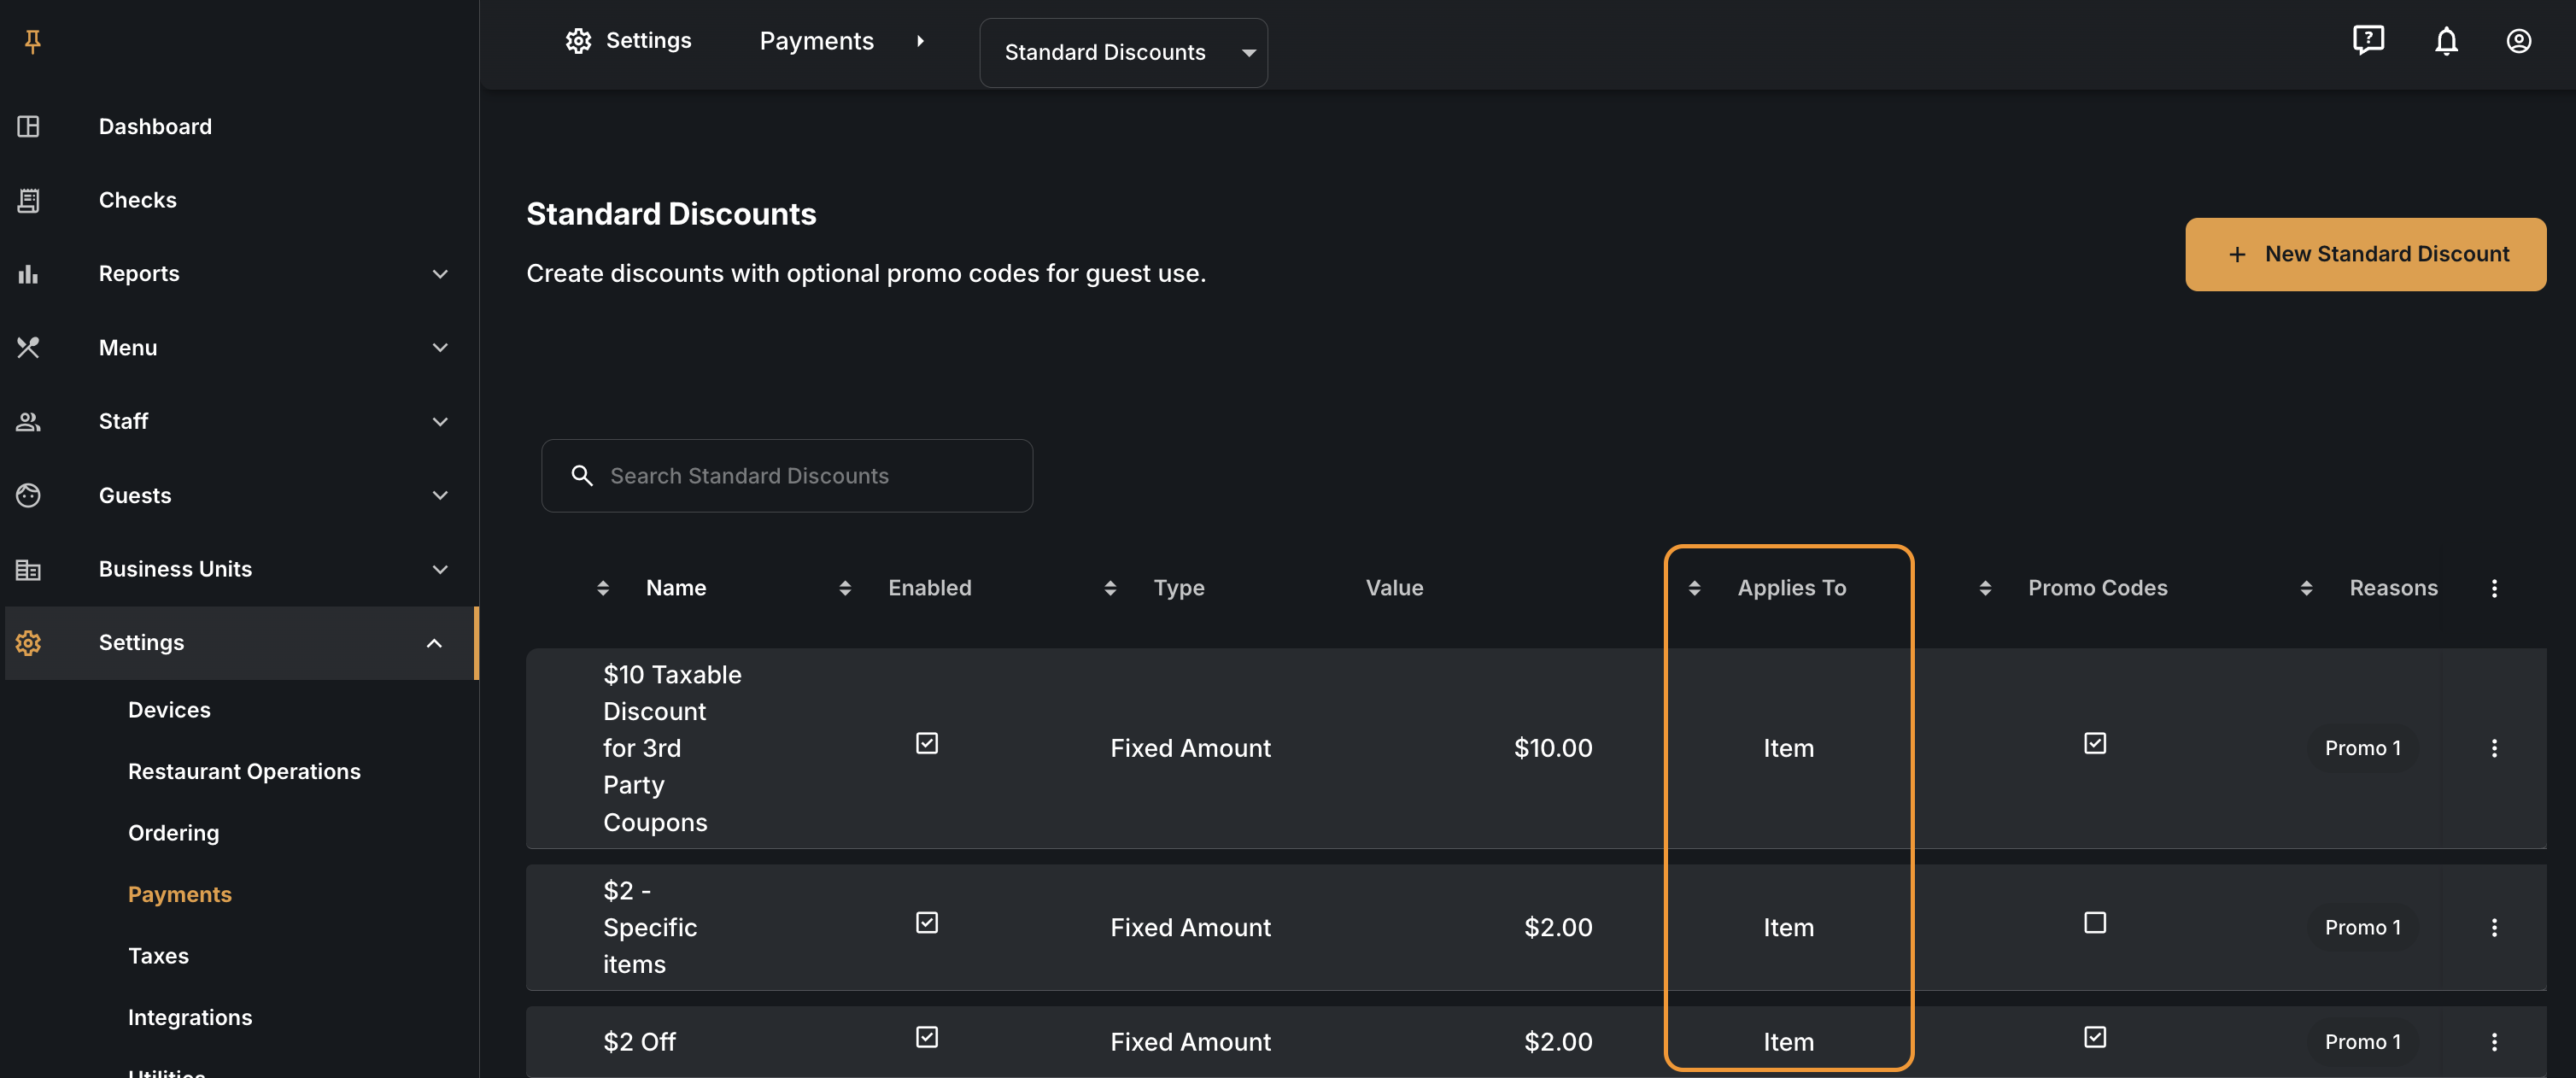Viewport: 2576px width, 1078px height.
Task: Click the Payments breadcrumb arrow
Action: (x=920, y=41)
